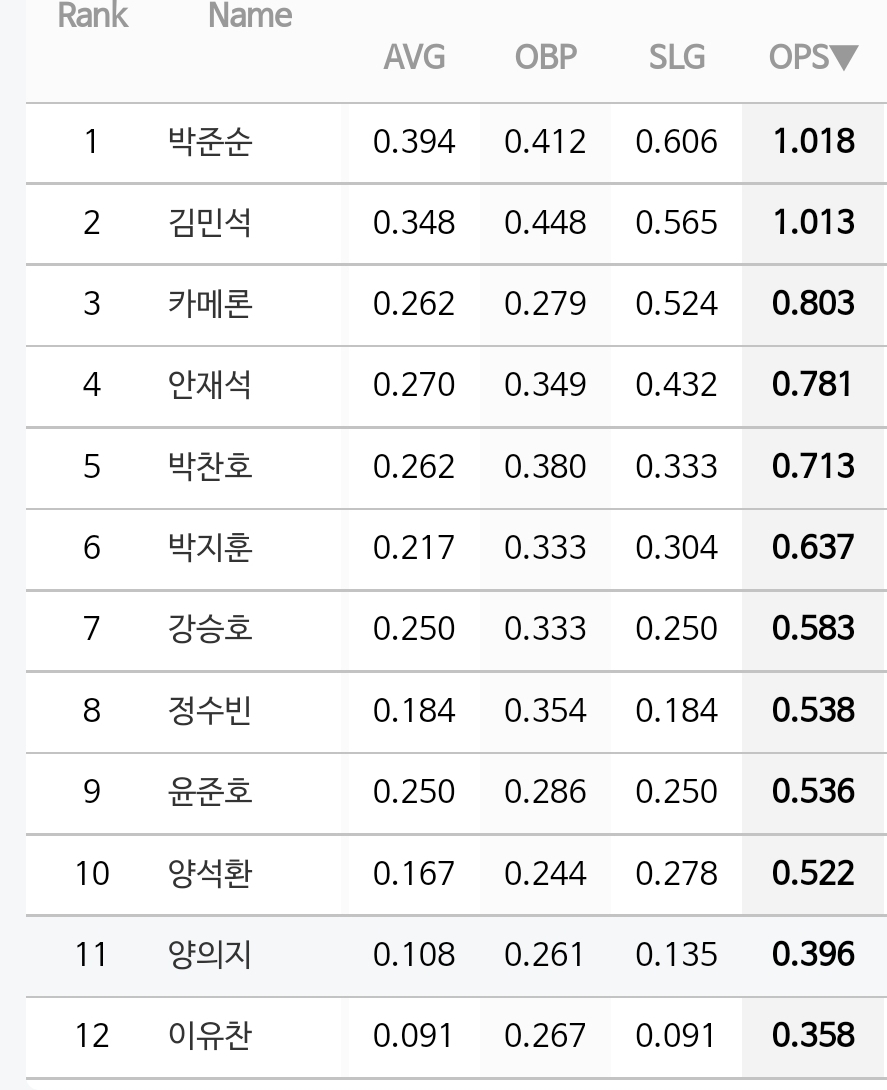Image resolution: width=887 pixels, height=1090 pixels.
Task: Sort table by OBP column header
Action: (546, 57)
